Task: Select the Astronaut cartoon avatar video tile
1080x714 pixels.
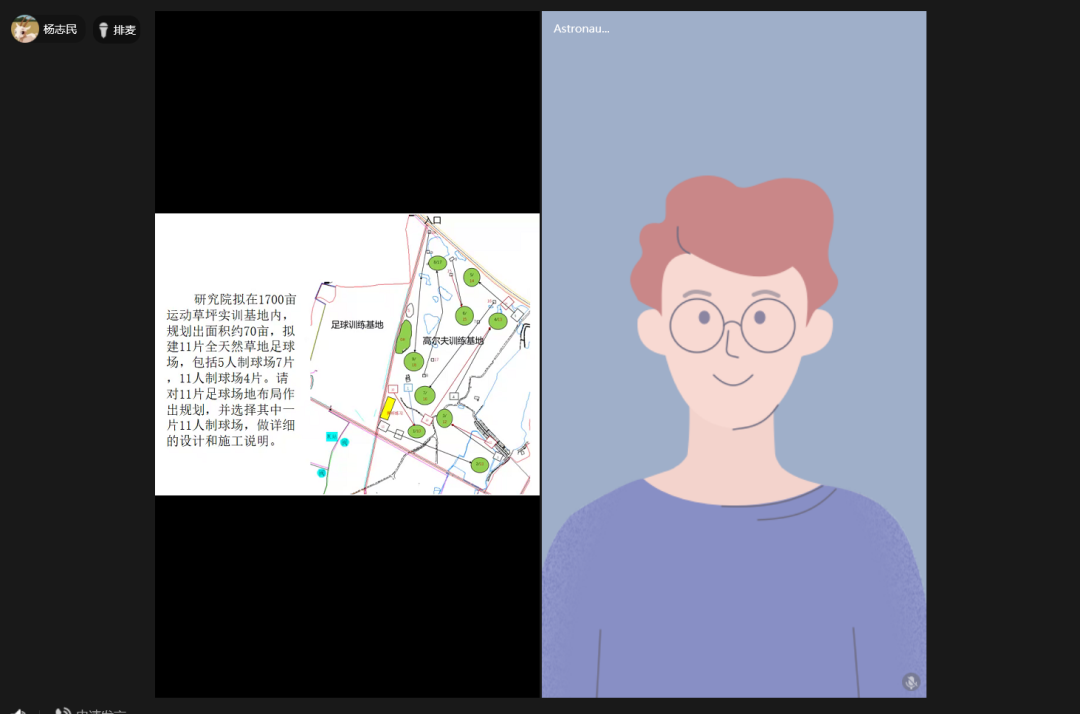Action: 733,400
